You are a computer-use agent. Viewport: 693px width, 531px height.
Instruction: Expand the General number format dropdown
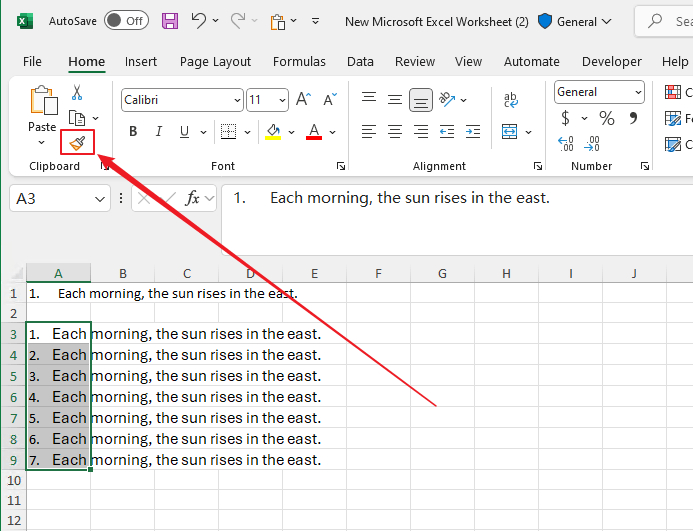point(637,92)
